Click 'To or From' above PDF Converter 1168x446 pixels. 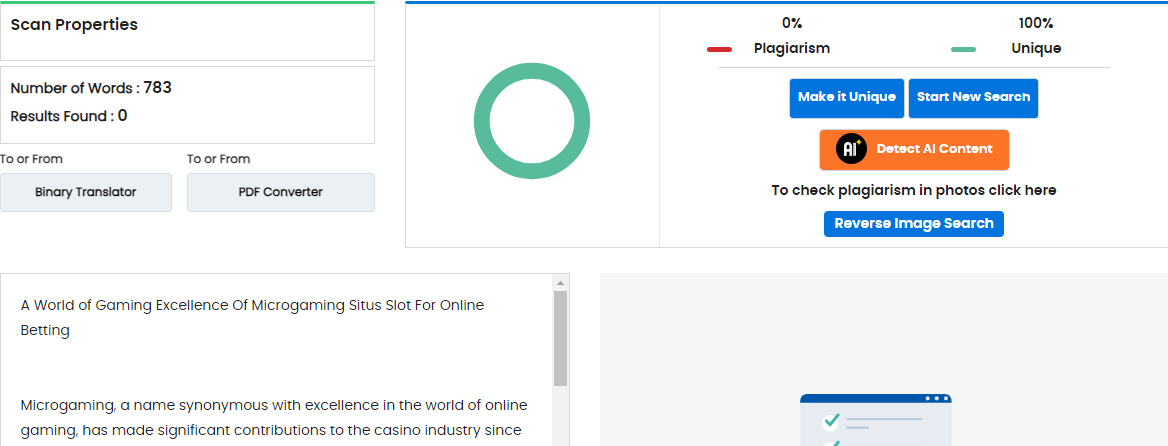(x=218, y=159)
